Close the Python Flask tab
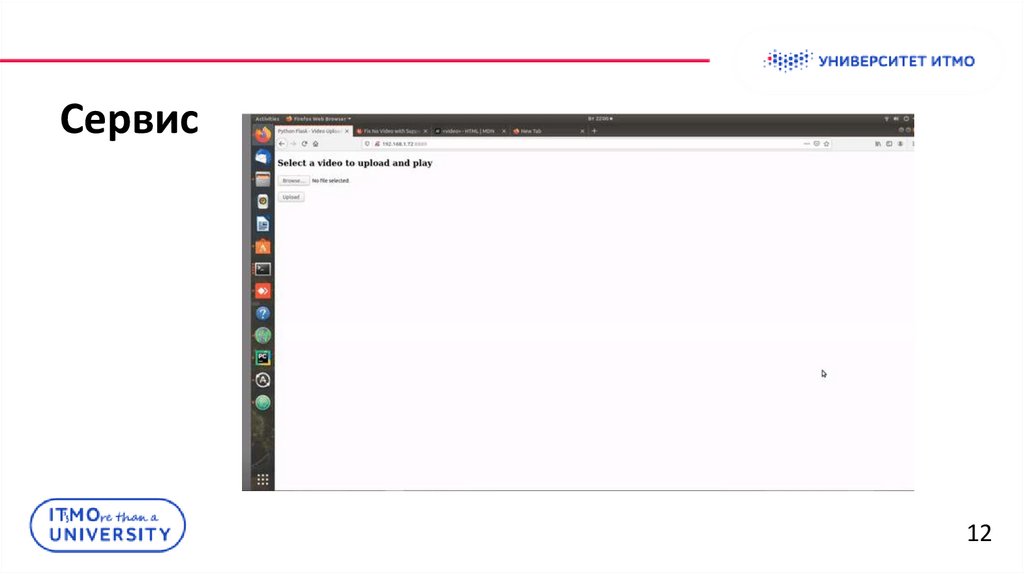1024x574 pixels. coord(347,131)
